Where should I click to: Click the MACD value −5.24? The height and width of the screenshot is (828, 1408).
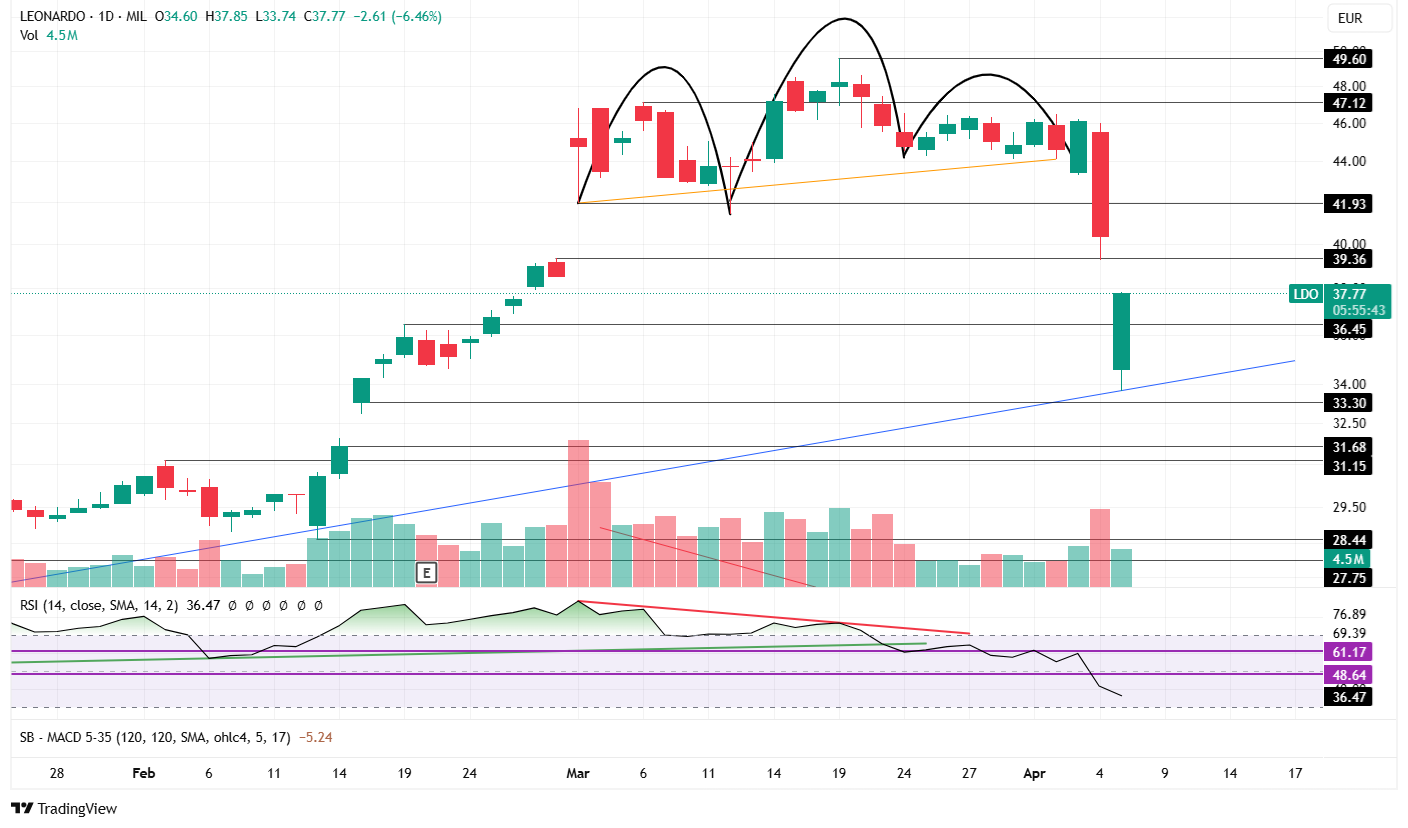pyautogui.click(x=316, y=737)
